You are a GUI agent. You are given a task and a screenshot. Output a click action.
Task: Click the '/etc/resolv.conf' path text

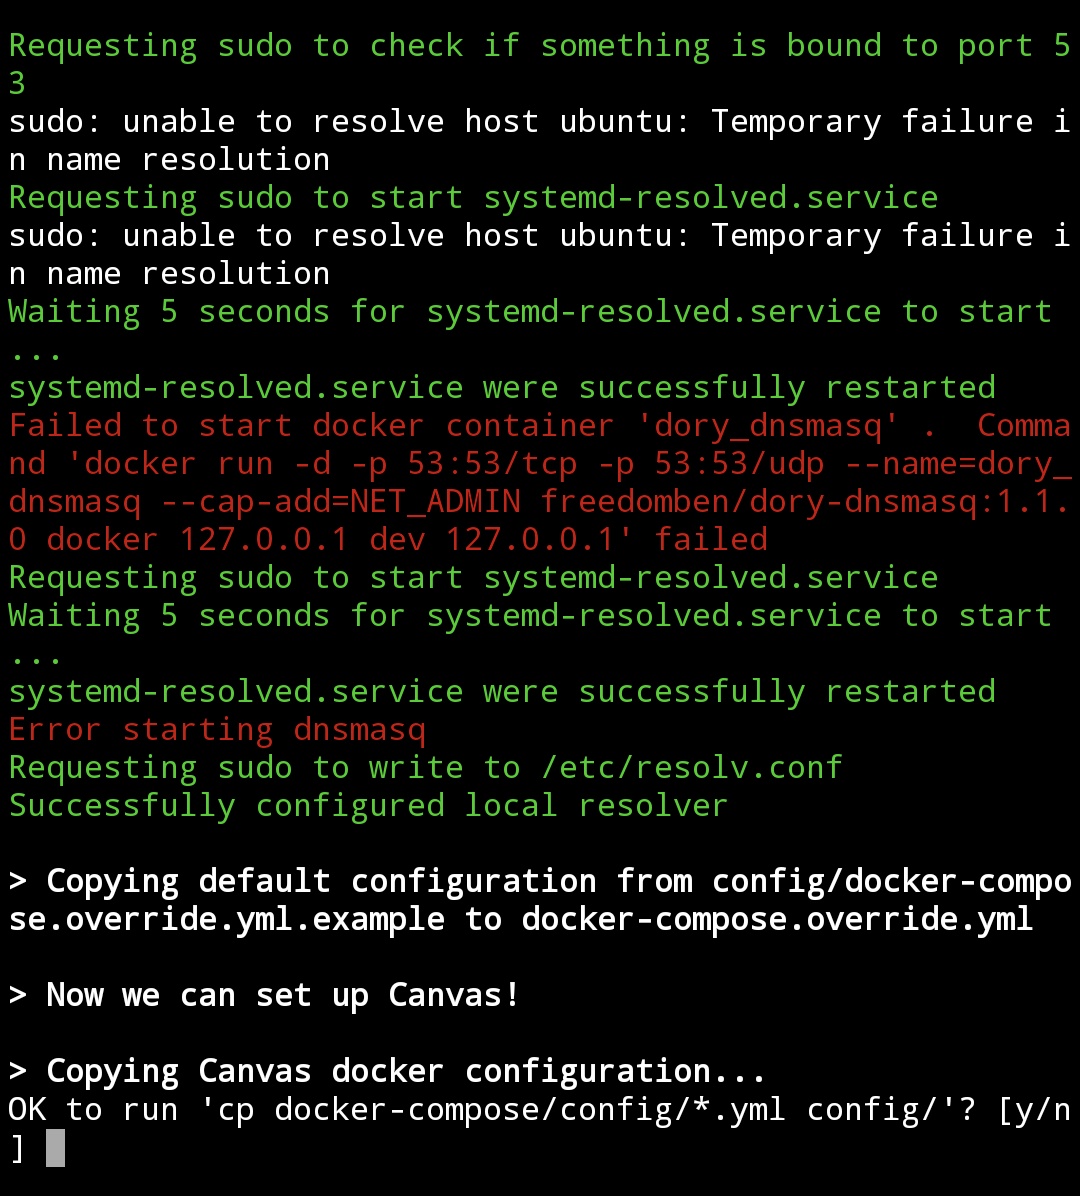(692, 767)
